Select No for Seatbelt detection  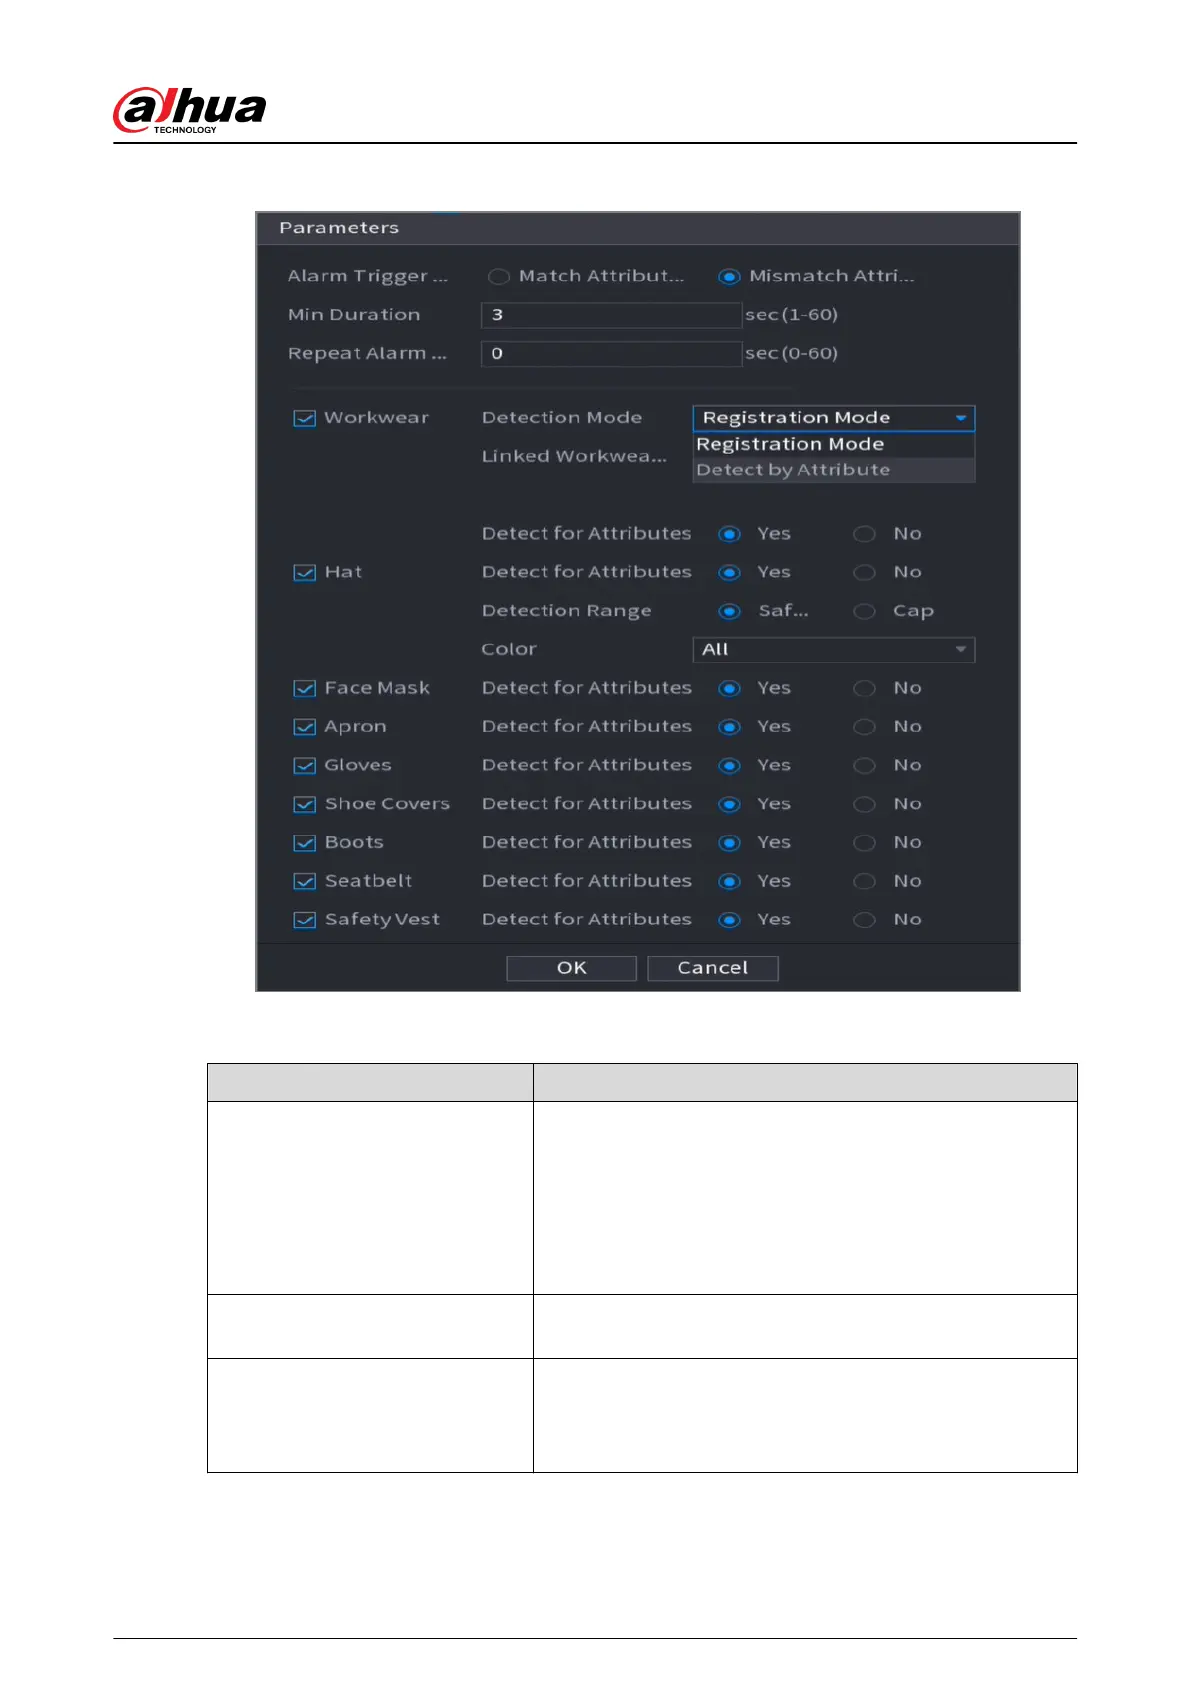coord(864,882)
